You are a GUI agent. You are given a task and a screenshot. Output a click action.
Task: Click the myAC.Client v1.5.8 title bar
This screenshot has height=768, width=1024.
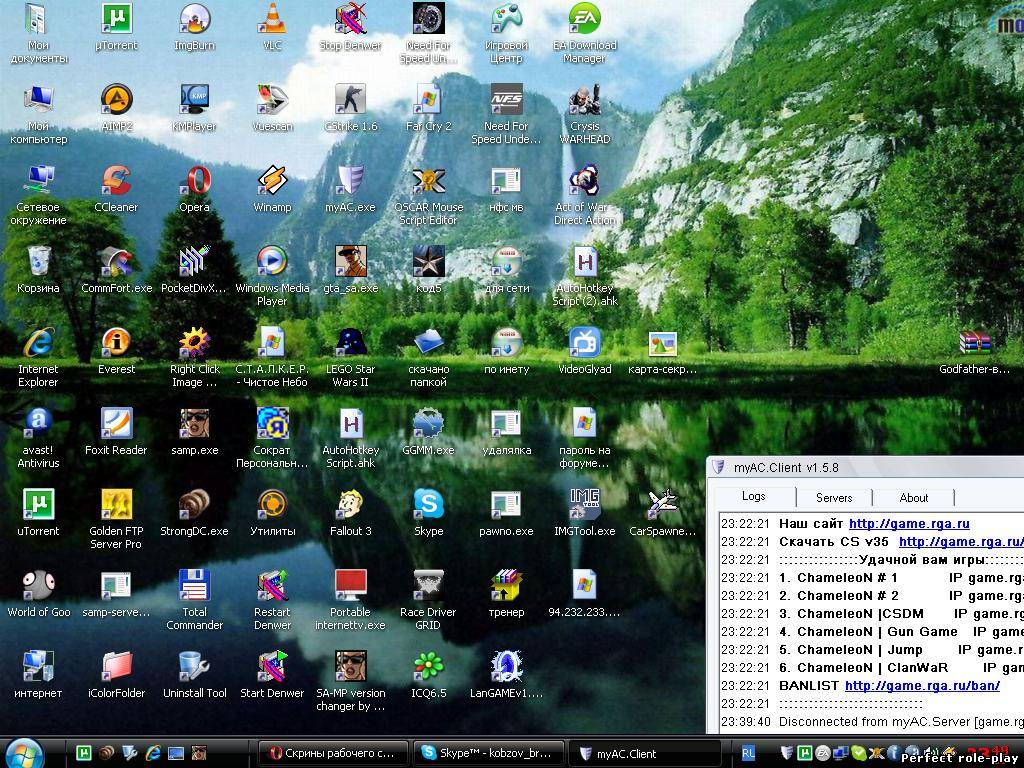[866, 468]
